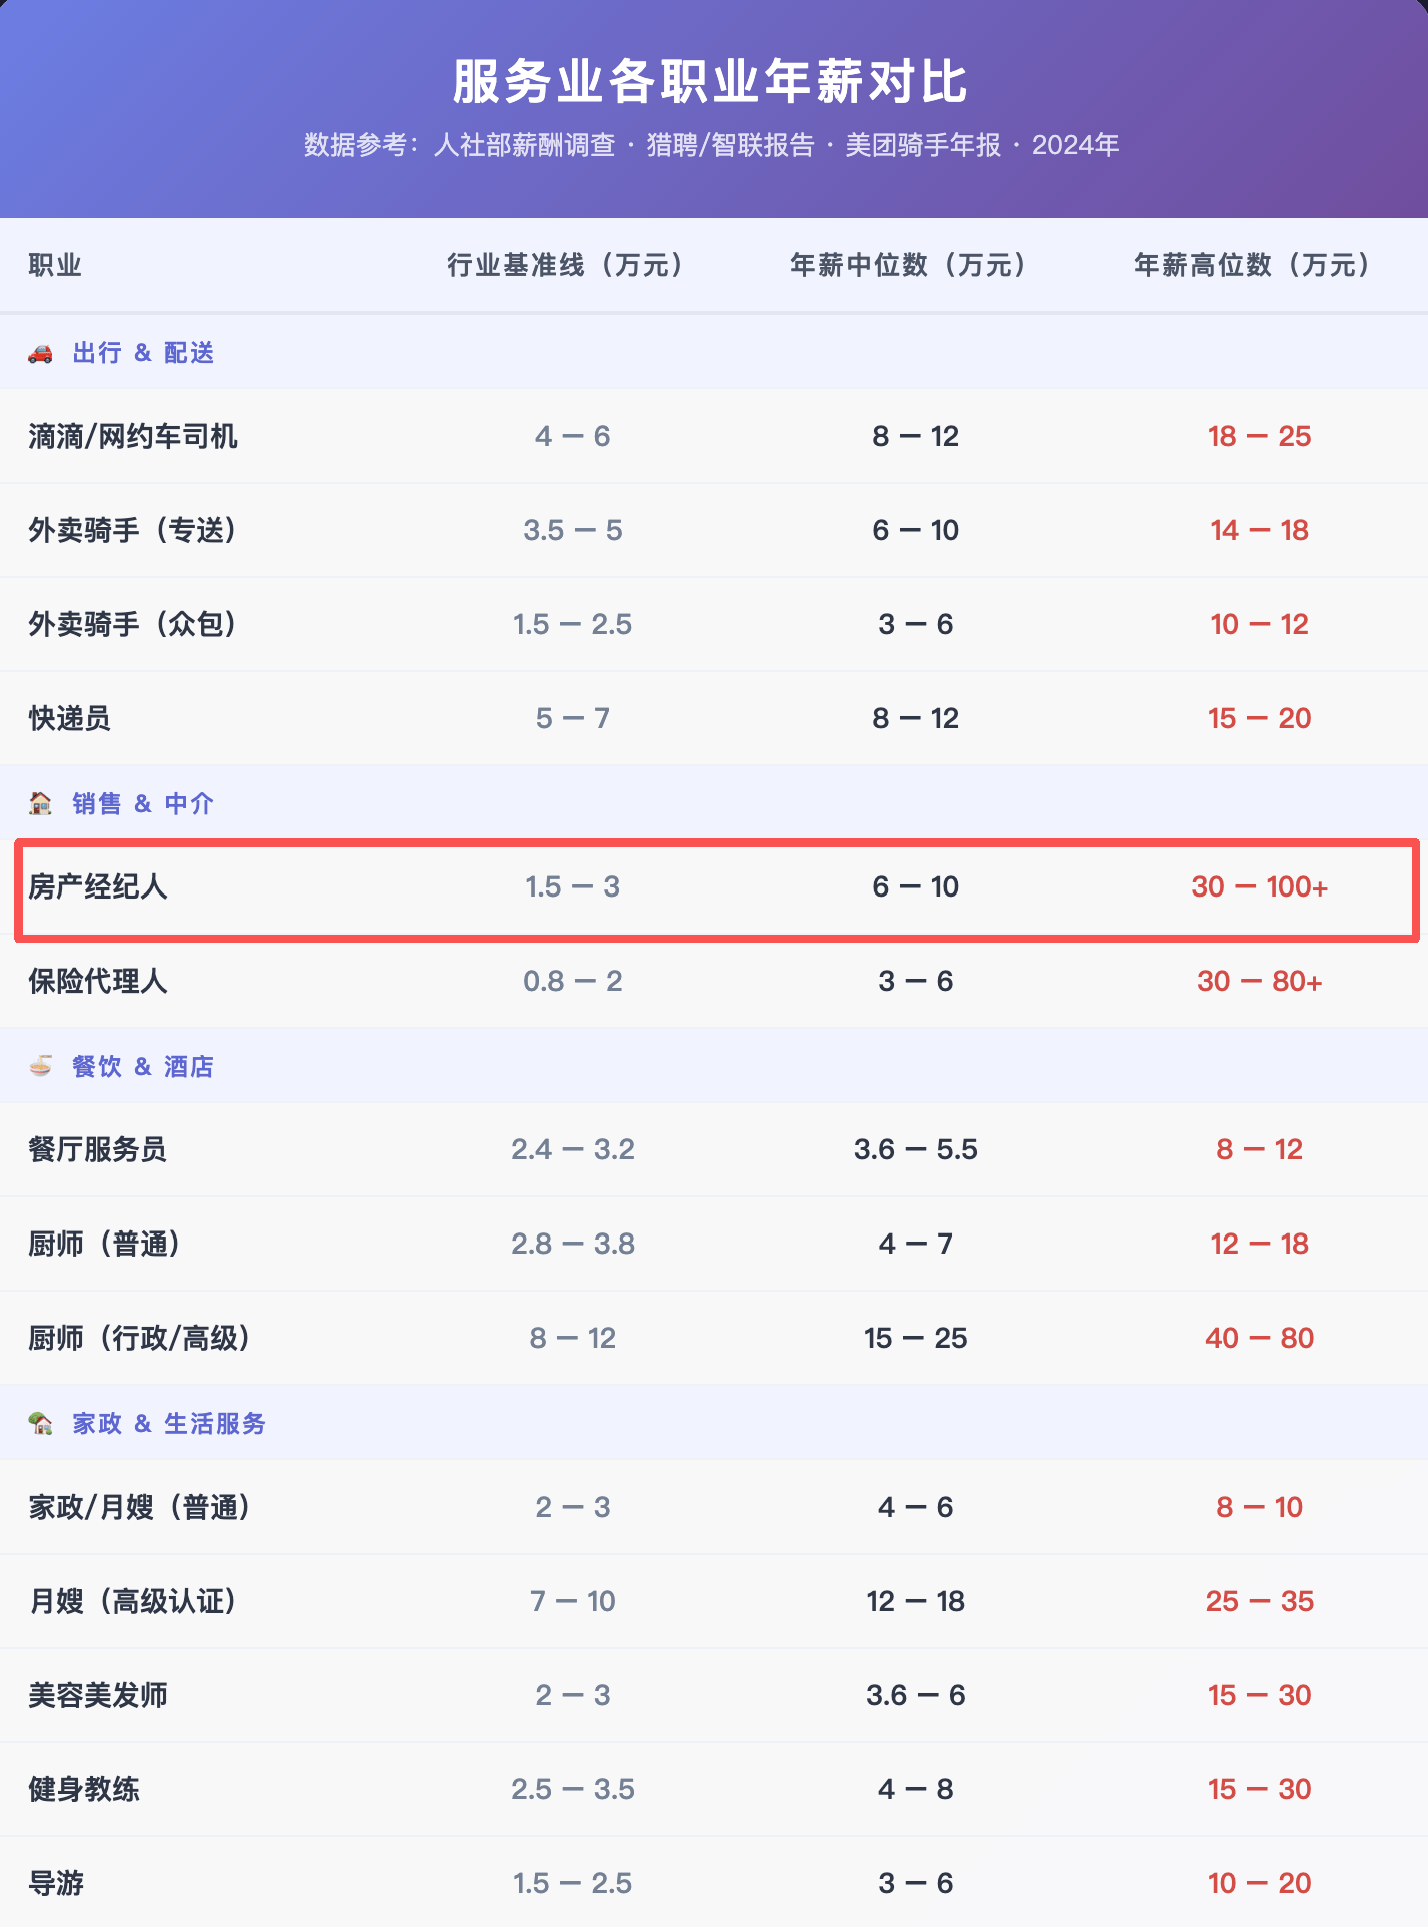Select the 保险代理人 row label
The height and width of the screenshot is (1927, 1428).
[98, 981]
